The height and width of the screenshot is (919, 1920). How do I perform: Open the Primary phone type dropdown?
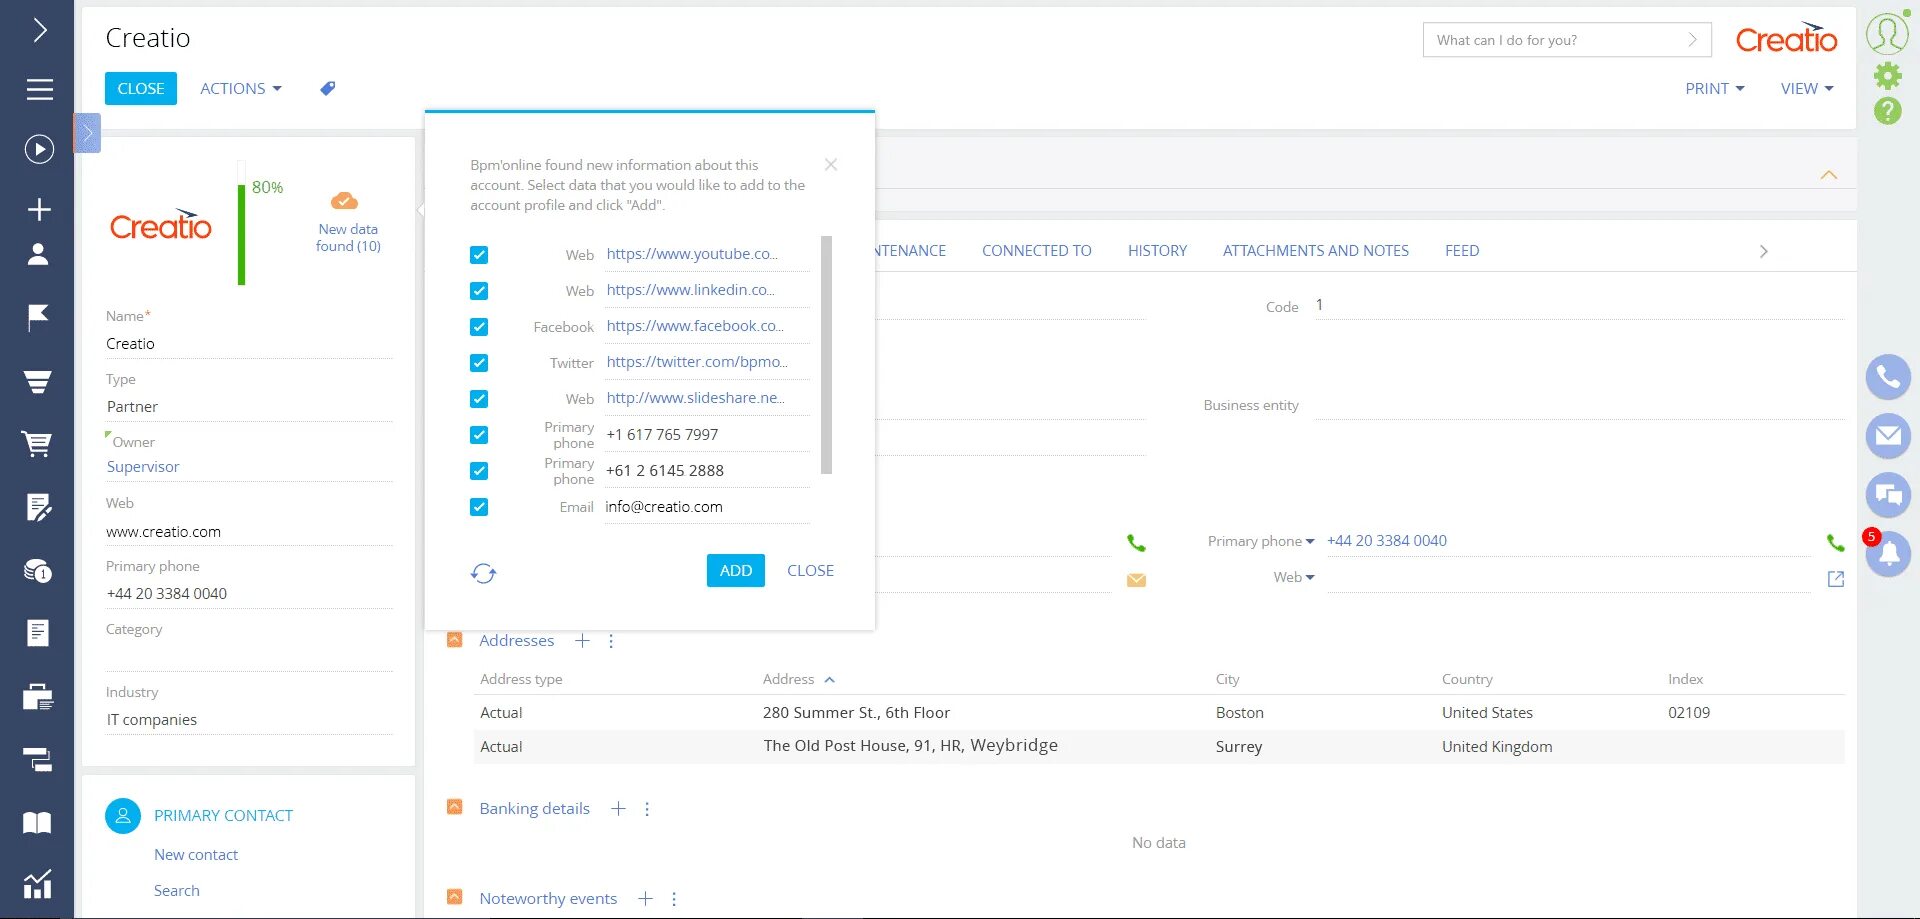1261,541
